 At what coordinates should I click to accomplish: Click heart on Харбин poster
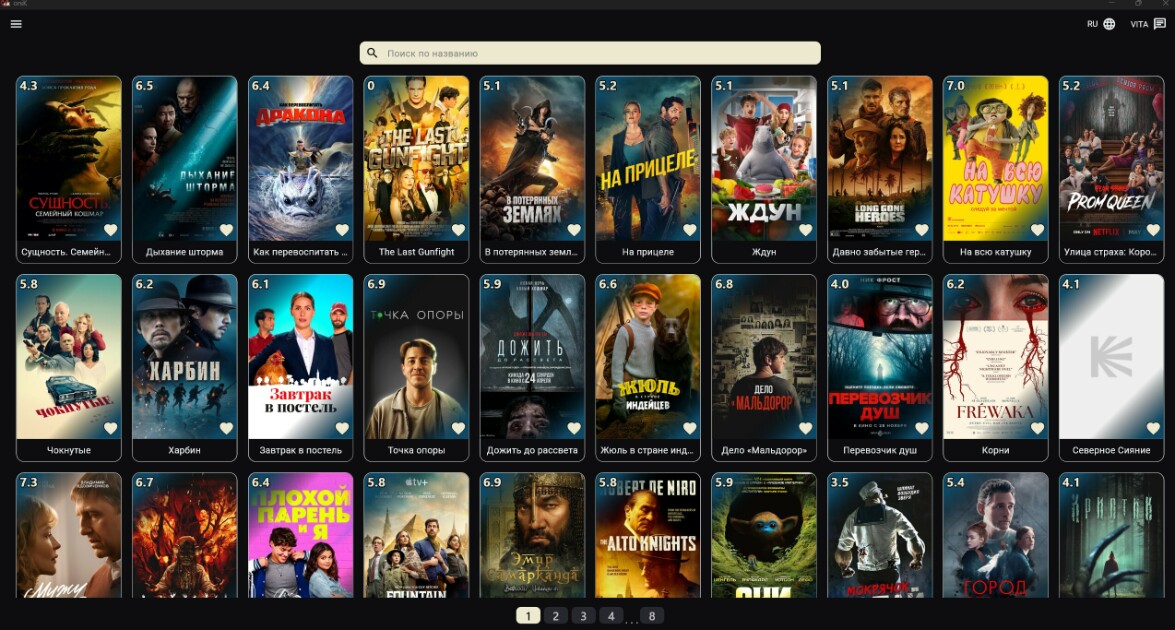(x=226, y=428)
